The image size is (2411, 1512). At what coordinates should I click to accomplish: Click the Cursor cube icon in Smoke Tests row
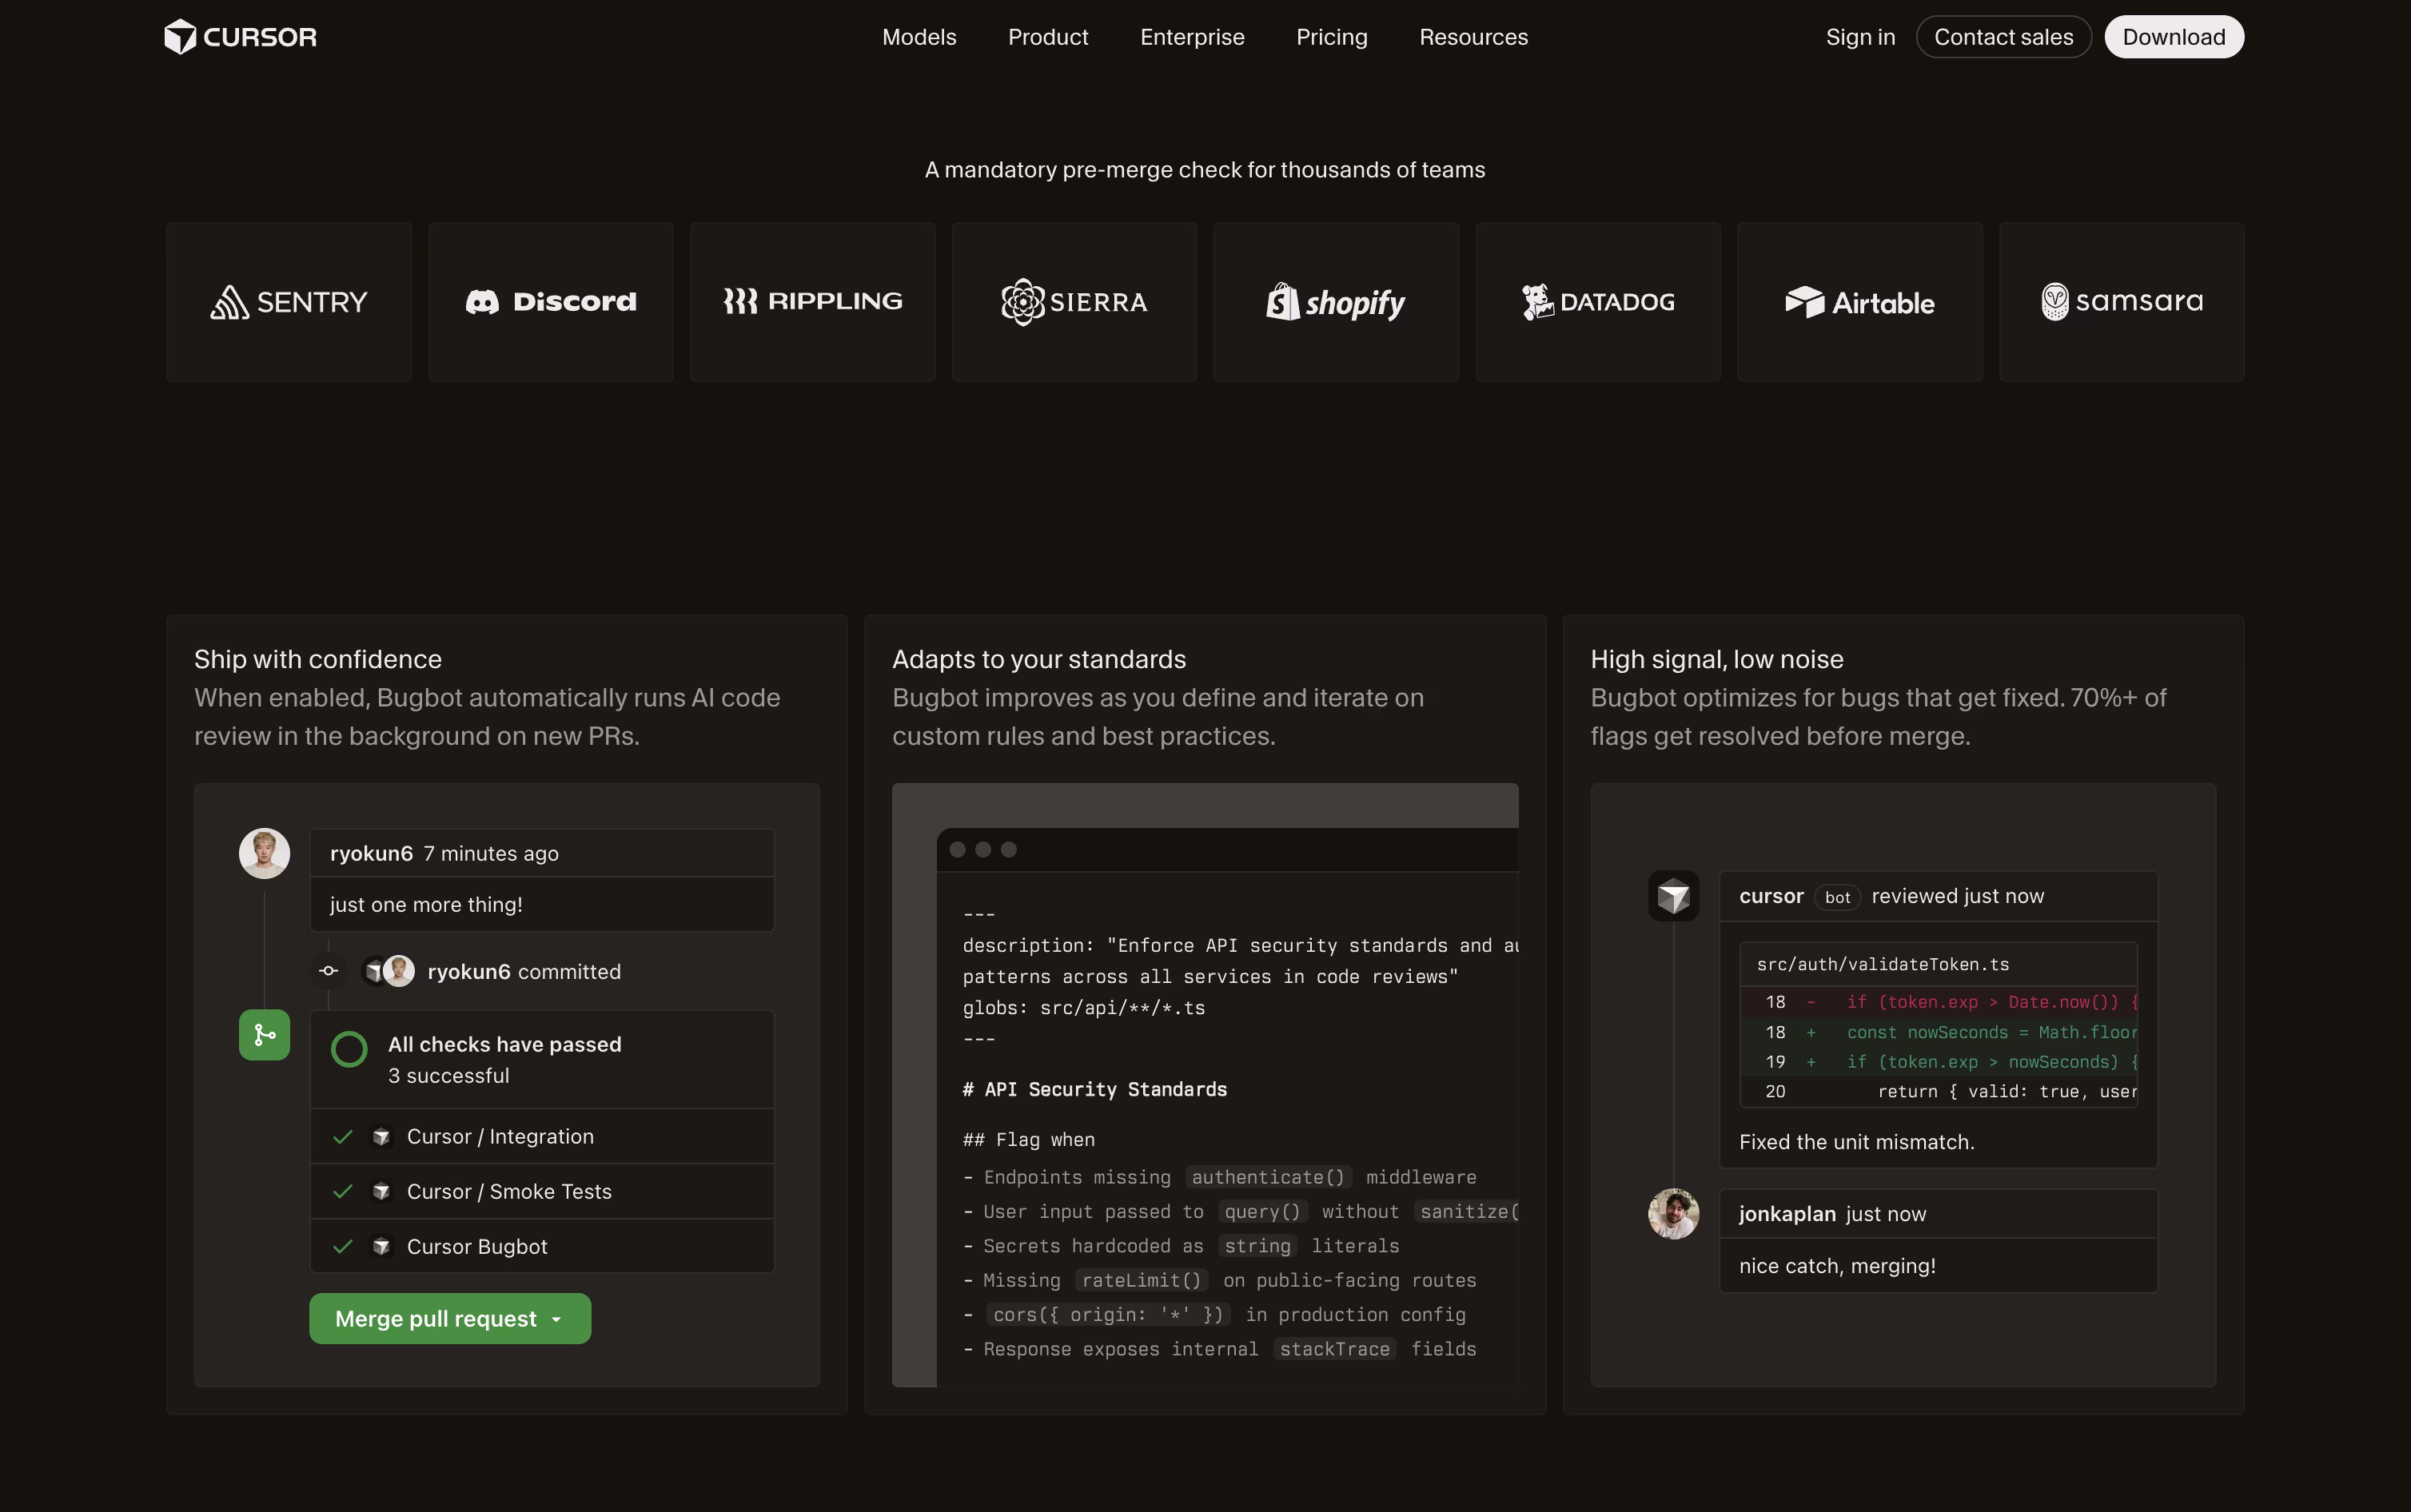coord(381,1192)
